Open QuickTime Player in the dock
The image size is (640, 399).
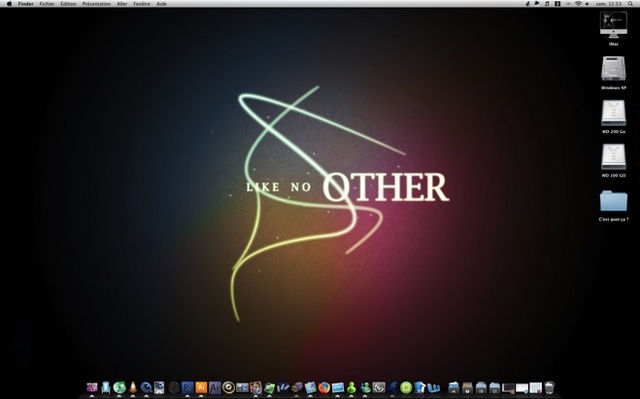pyautogui.click(x=146, y=387)
